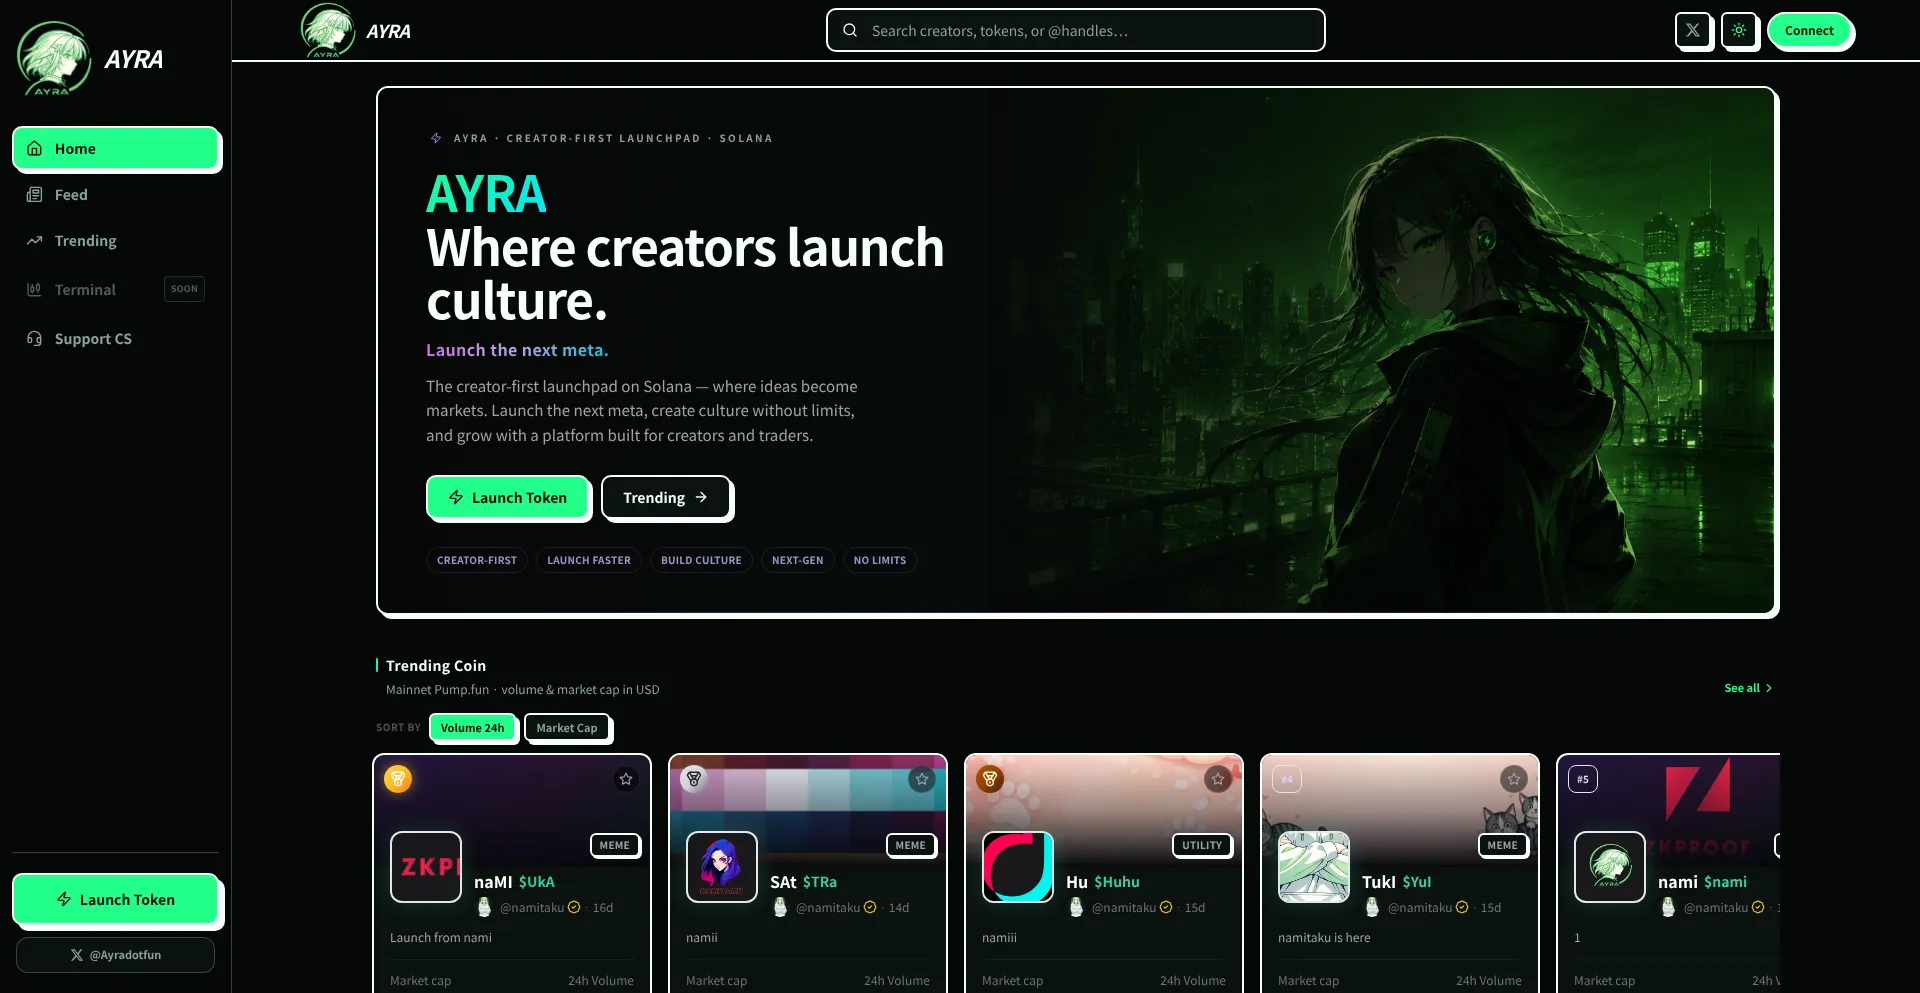Click the Trending Coin section heading
This screenshot has width=1920, height=993.
click(436, 666)
